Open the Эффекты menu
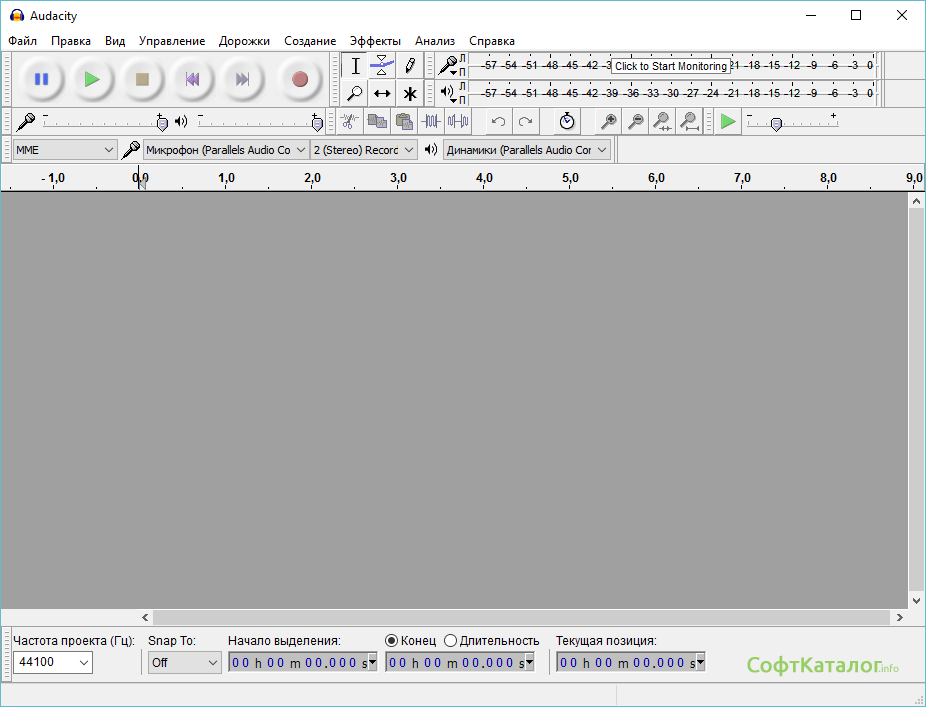Screen dimensions: 926x707 tap(374, 41)
